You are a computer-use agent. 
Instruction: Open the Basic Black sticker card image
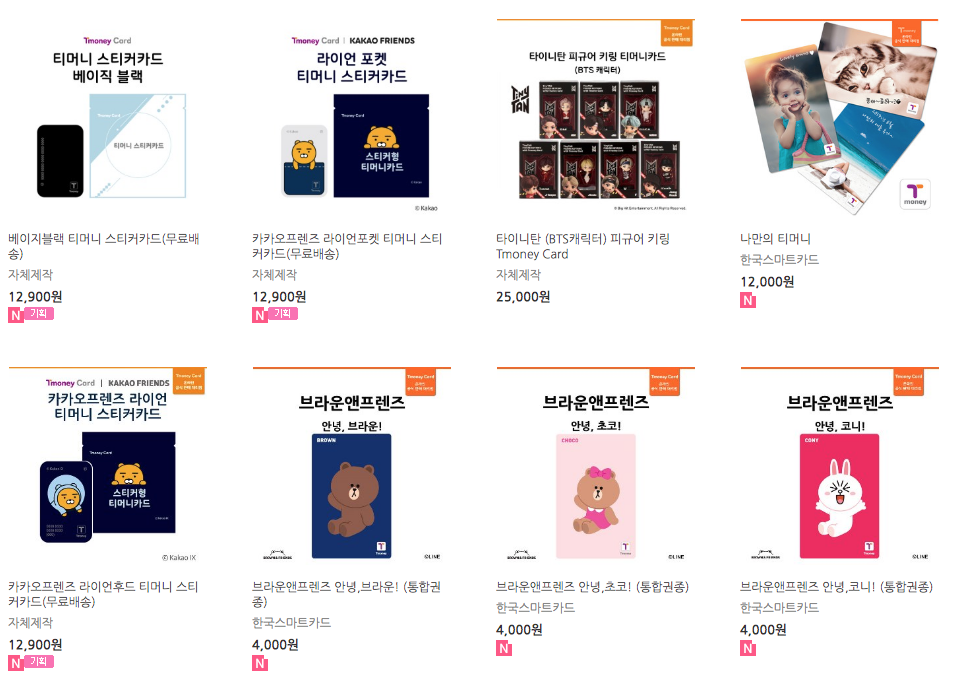pyautogui.click(x=107, y=118)
